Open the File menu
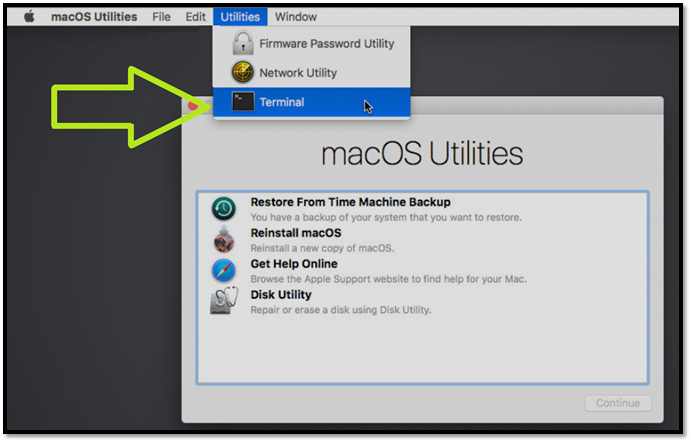The width and height of the screenshot is (692, 443). pyautogui.click(x=161, y=17)
